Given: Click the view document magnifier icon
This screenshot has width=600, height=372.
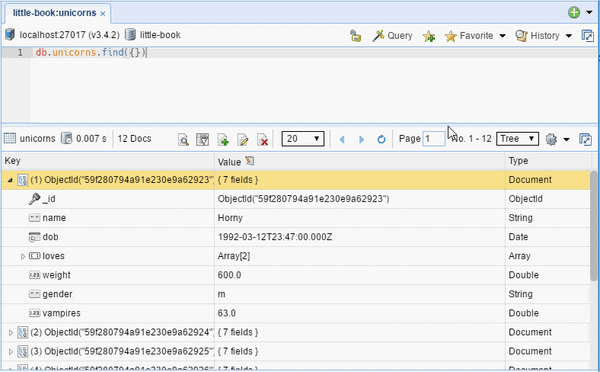Looking at the screenshot, I should 184,140.
